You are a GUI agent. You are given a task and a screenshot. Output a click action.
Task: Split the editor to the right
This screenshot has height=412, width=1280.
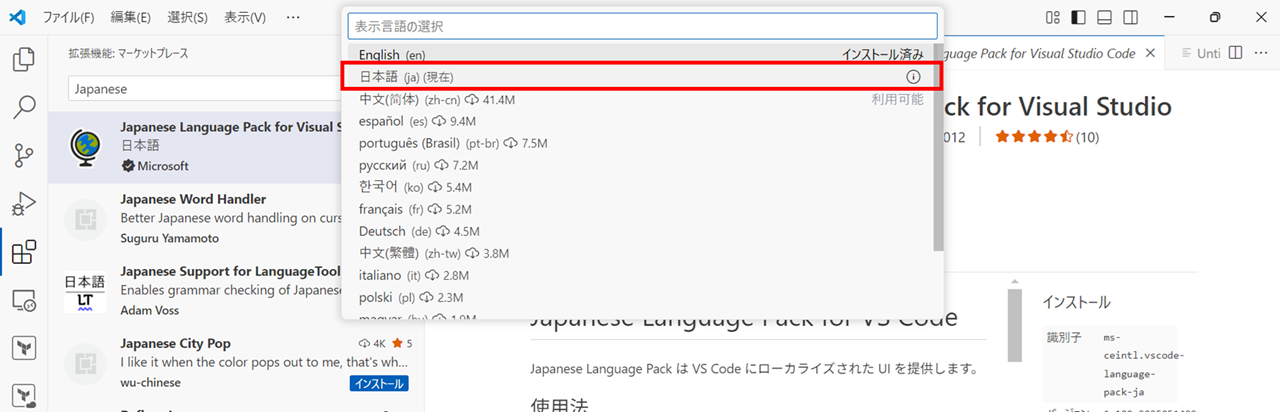coord(1235,52)
